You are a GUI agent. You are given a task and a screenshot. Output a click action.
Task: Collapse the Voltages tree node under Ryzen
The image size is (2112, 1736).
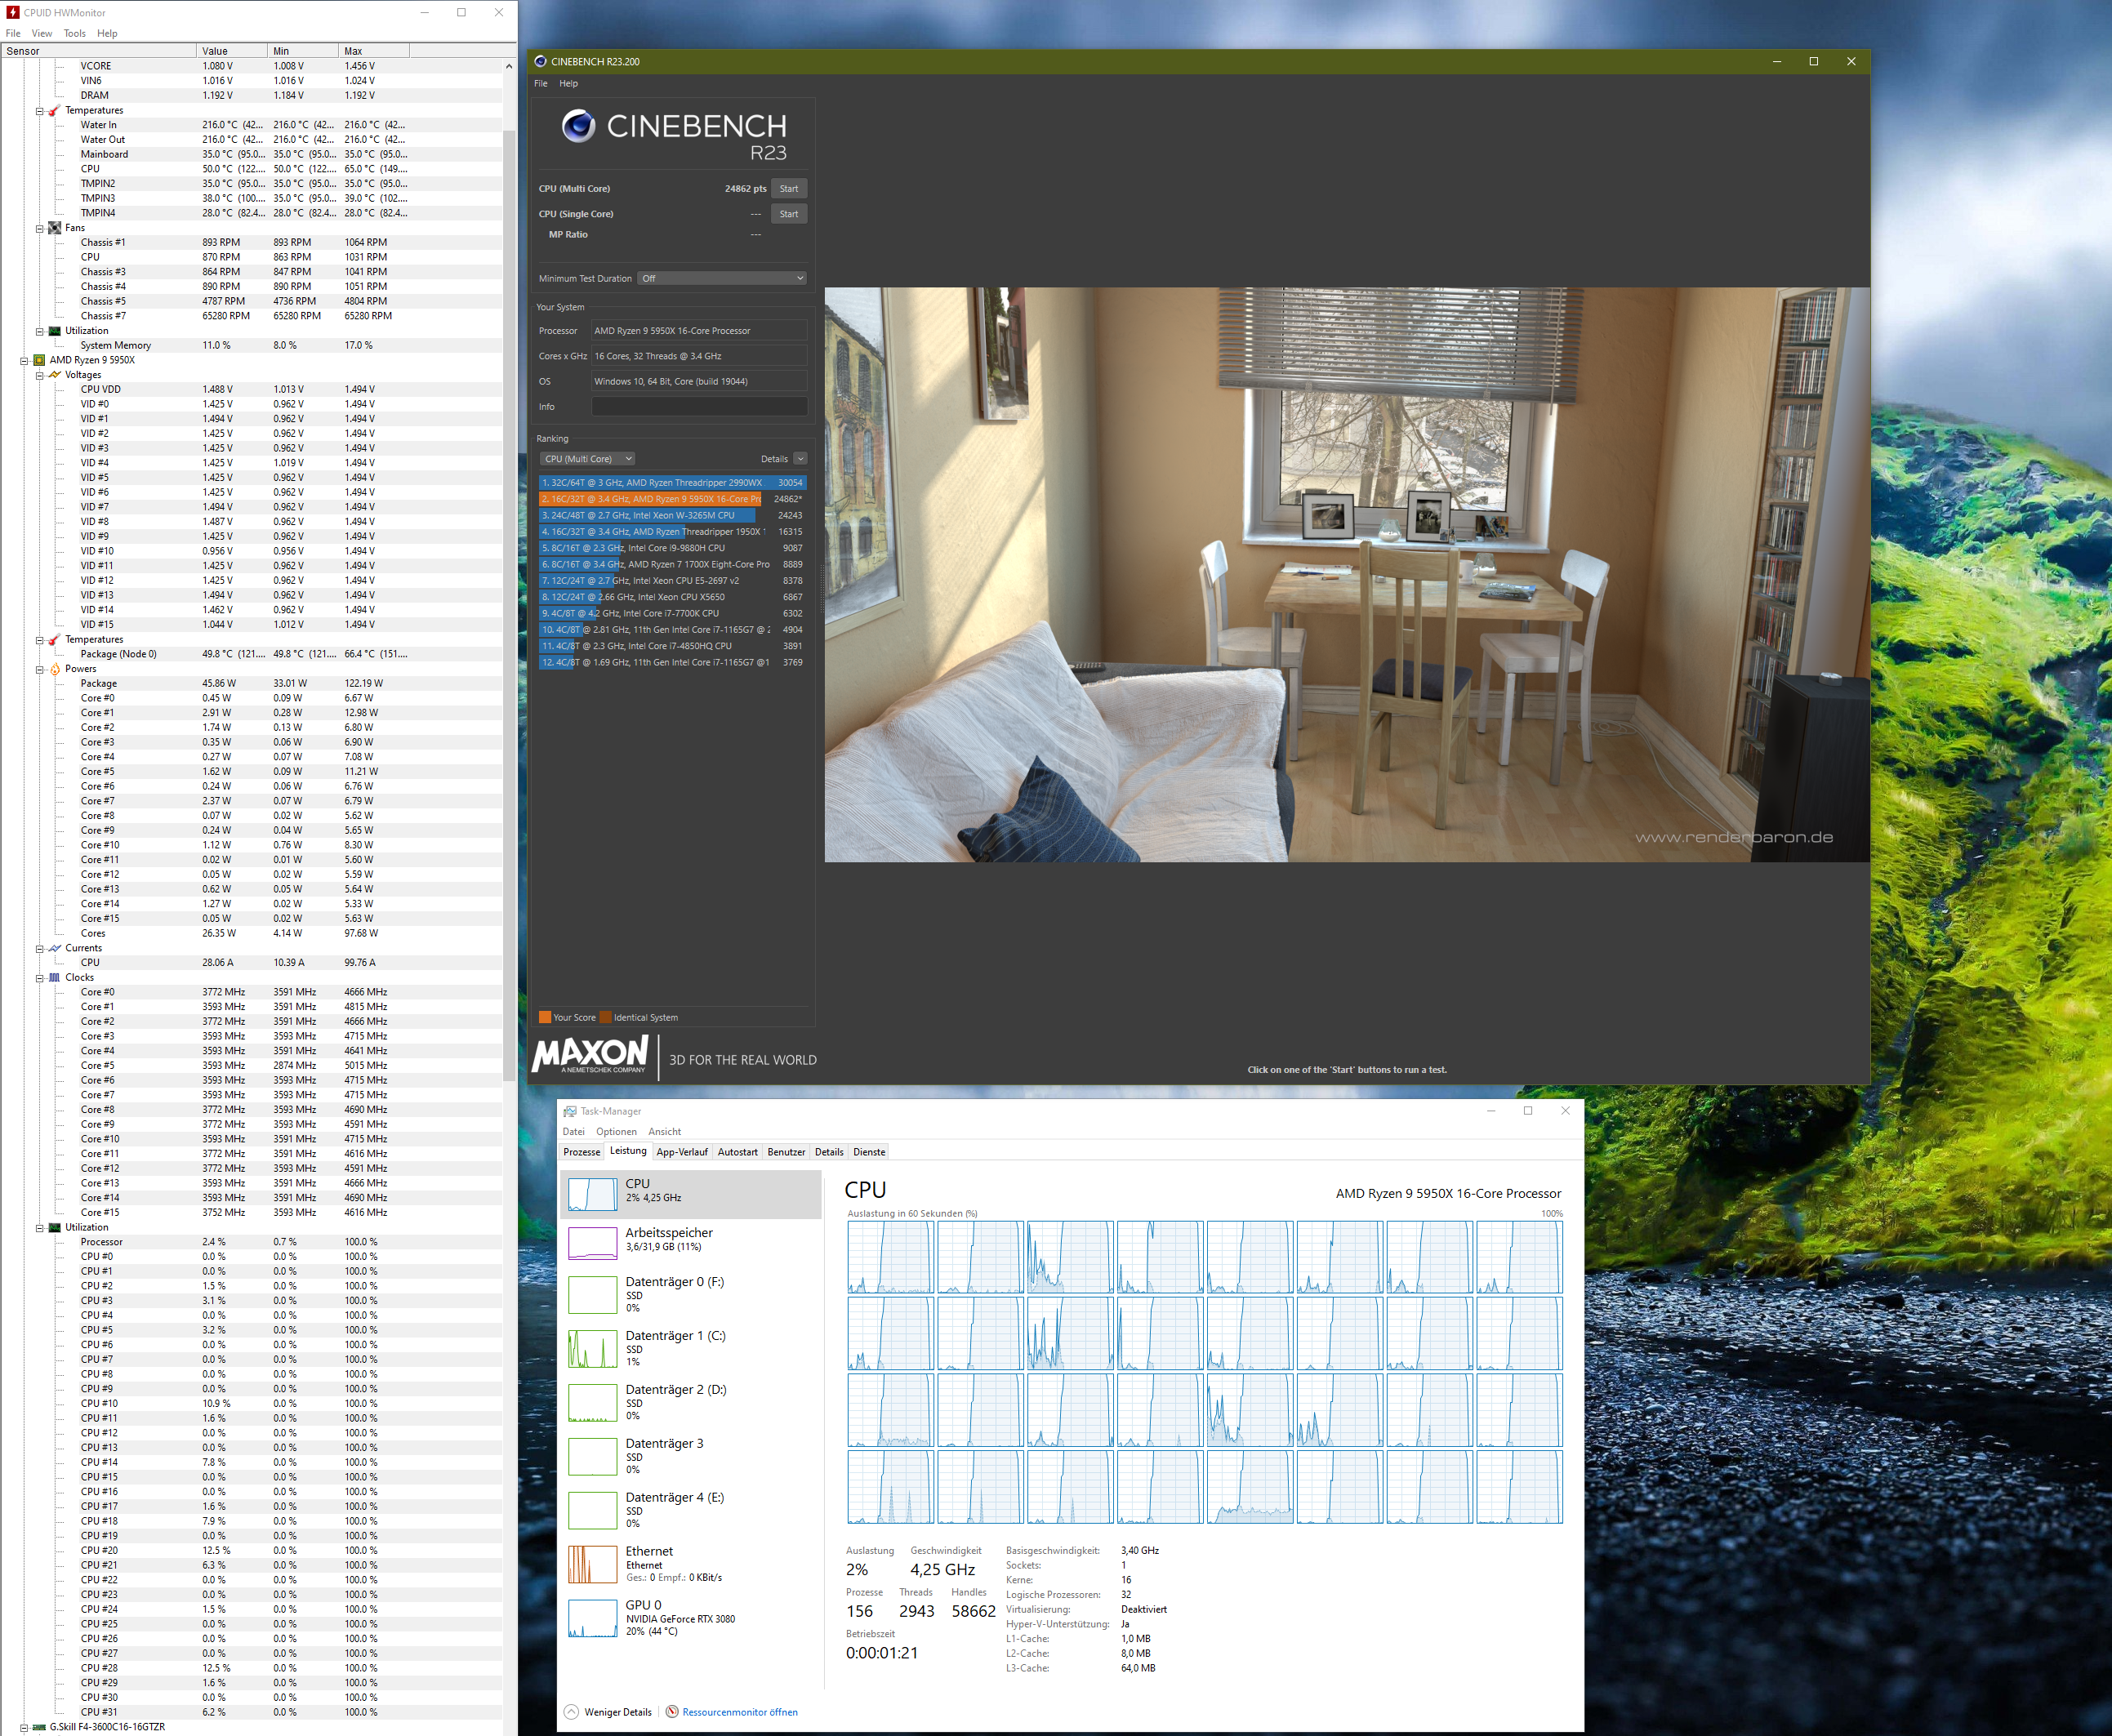point(40,375)
